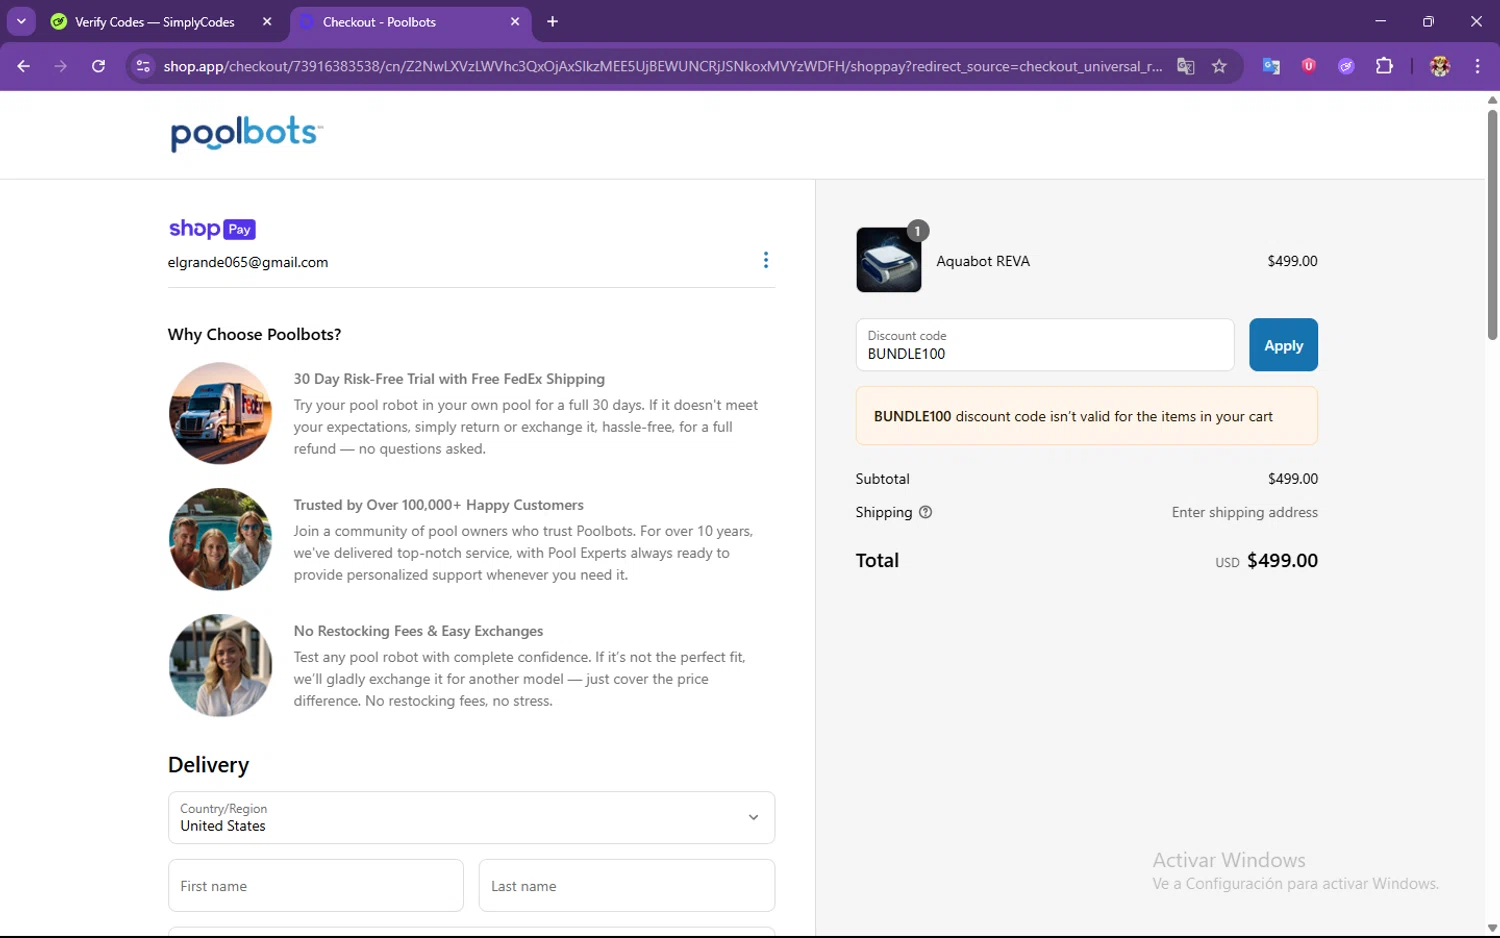Open a new browser tab
This screenshot has width=1500, height=938.
tap(552, 22)
